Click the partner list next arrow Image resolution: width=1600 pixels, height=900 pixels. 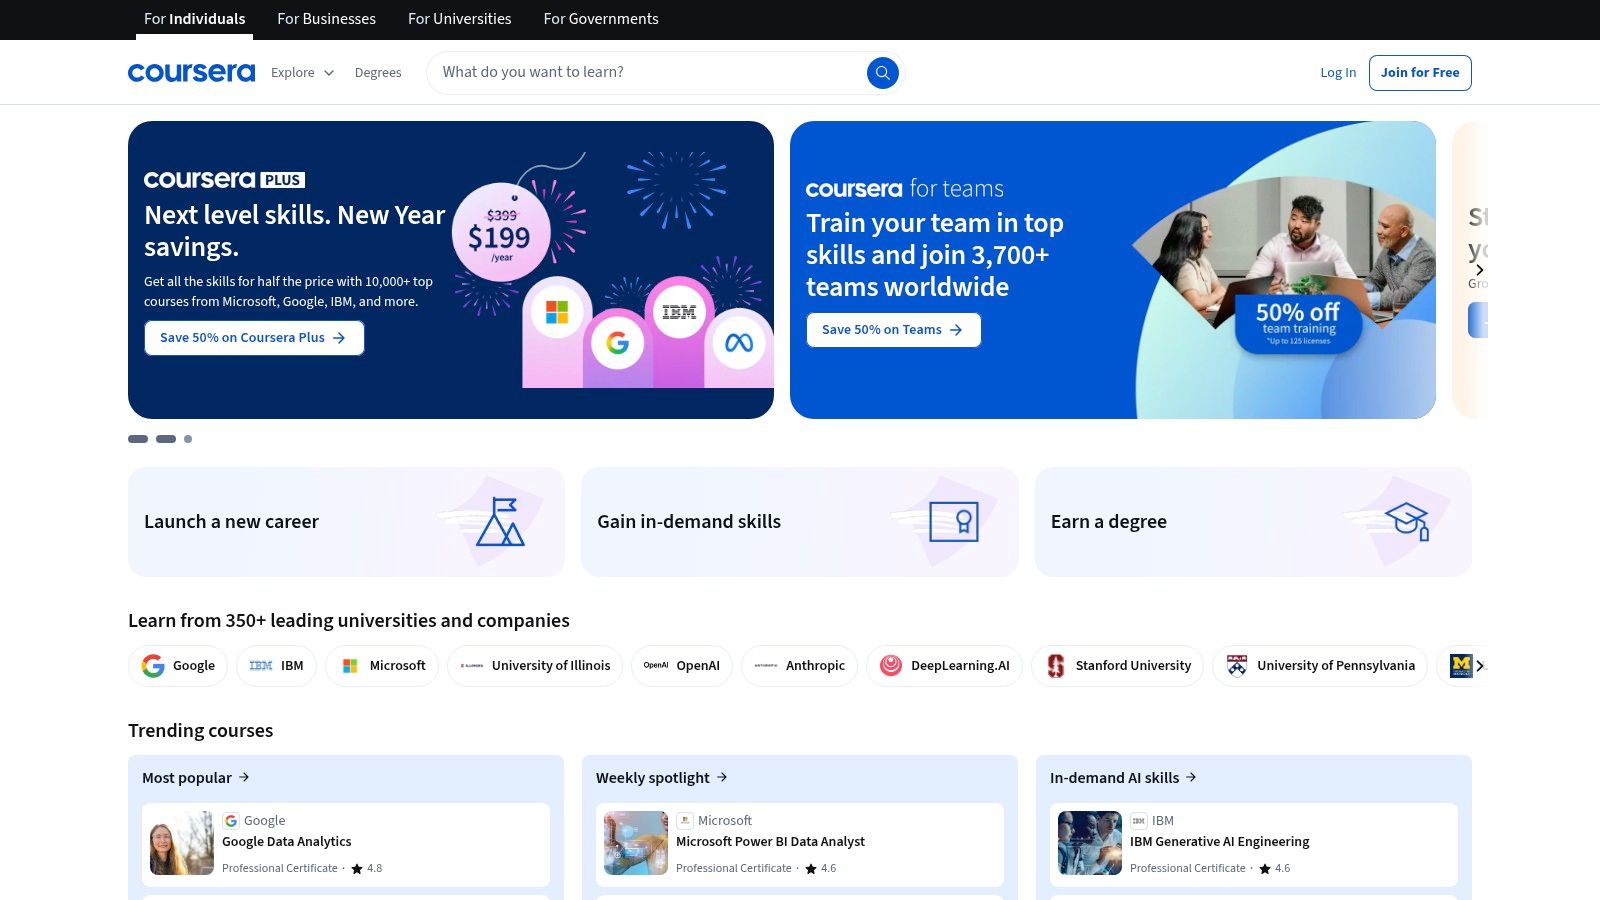[x=1480, y=666]
